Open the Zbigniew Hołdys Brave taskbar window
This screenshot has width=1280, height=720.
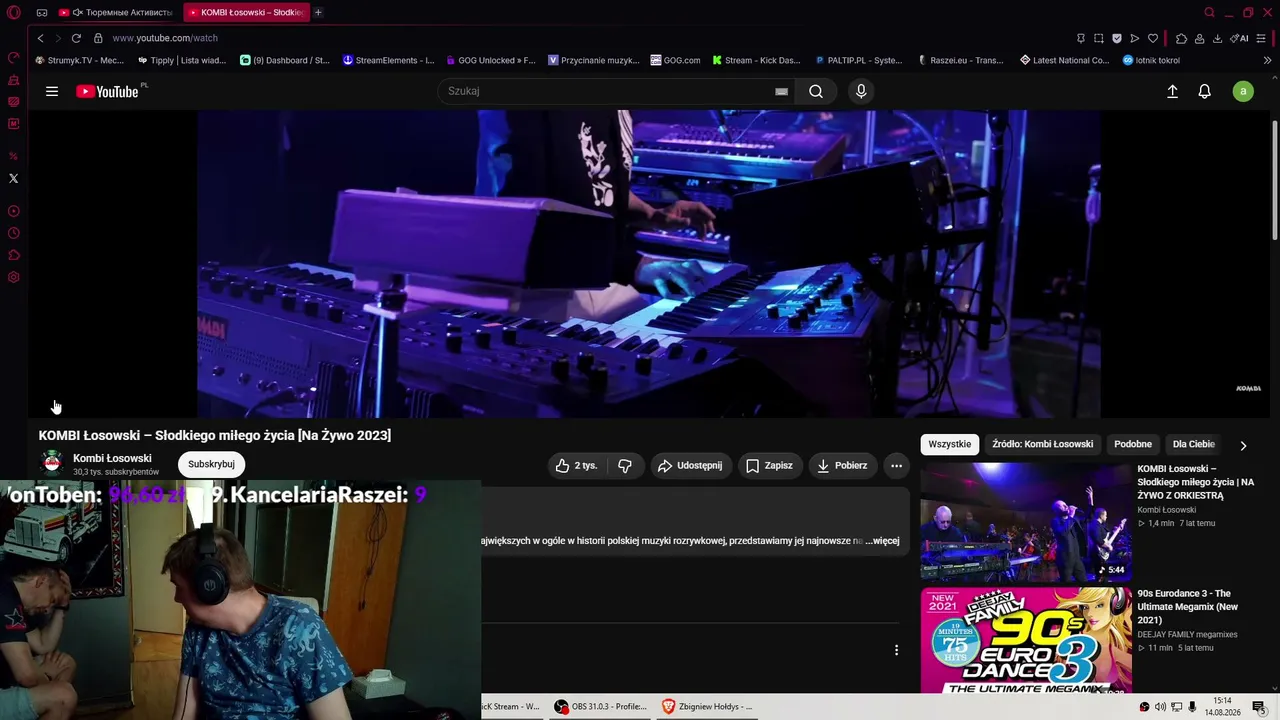tap(708, 706)
